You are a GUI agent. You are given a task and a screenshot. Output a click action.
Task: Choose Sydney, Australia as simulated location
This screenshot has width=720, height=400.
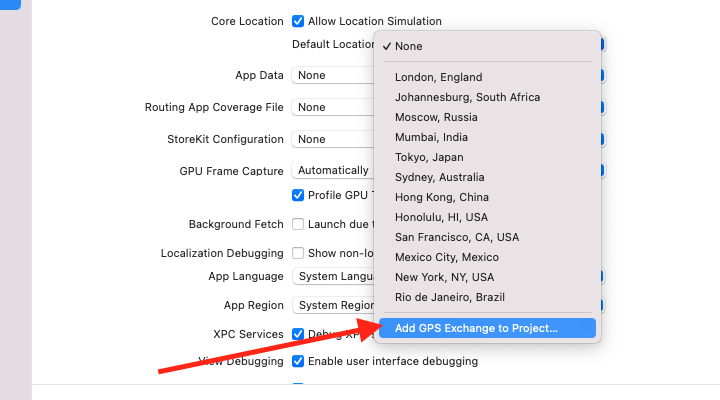coord(439,177)
